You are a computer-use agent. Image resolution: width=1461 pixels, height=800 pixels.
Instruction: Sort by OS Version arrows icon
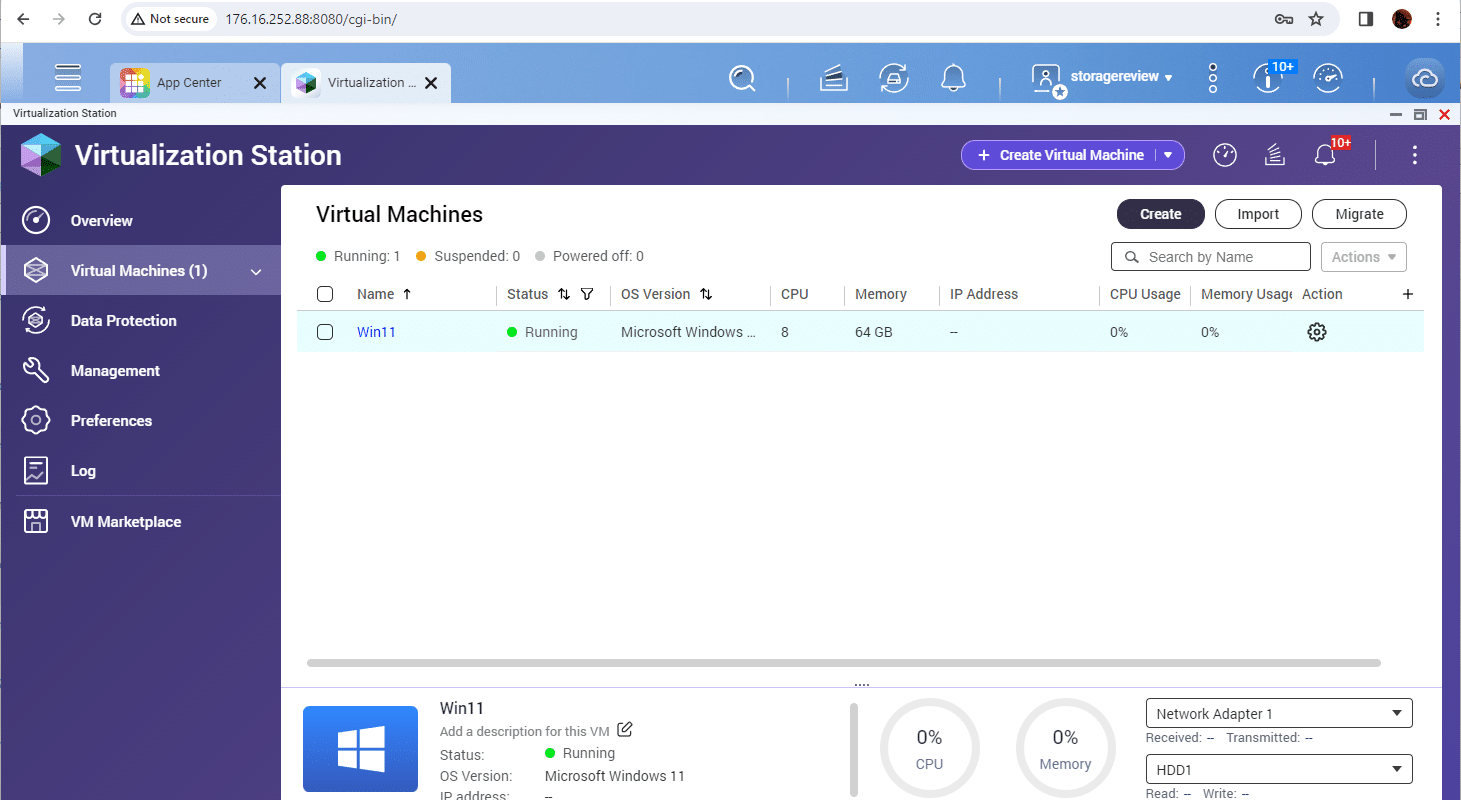click(706, 294)
